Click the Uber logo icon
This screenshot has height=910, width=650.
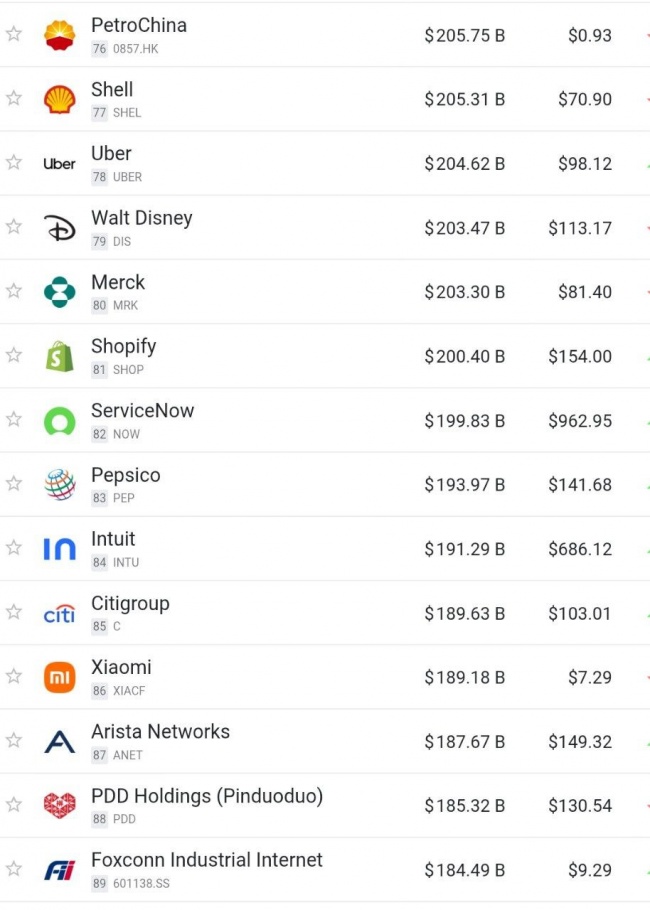(x=59, y=164)
